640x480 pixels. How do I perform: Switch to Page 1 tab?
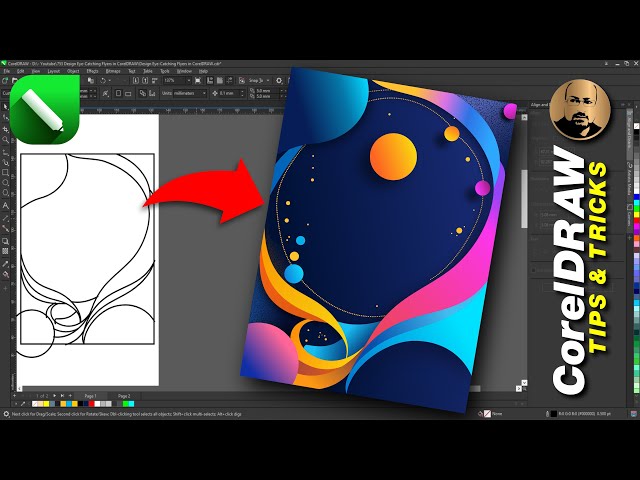point(90,396)
